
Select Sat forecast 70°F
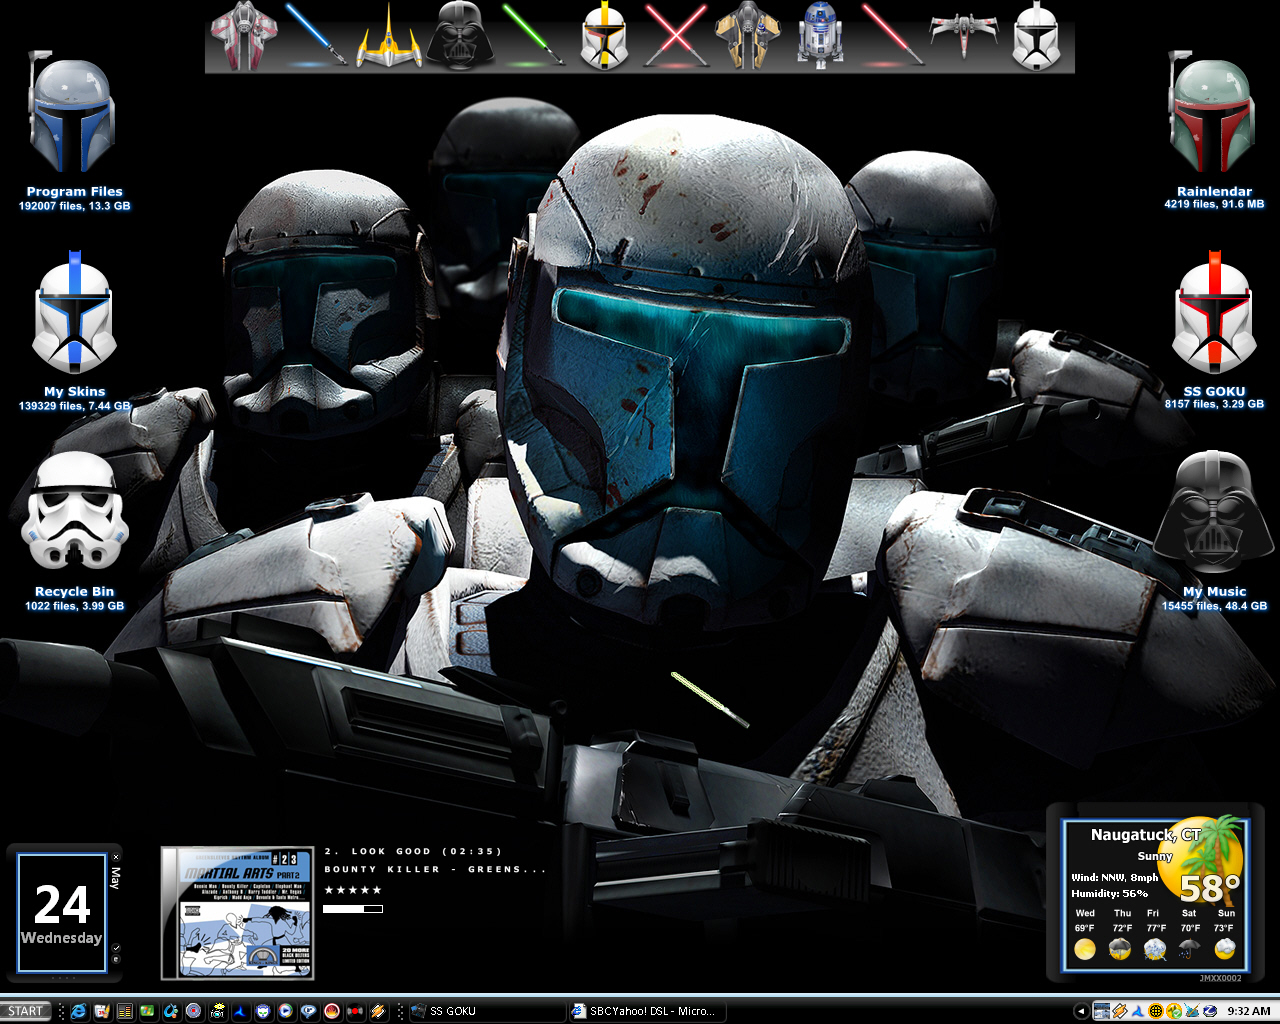1190,936
